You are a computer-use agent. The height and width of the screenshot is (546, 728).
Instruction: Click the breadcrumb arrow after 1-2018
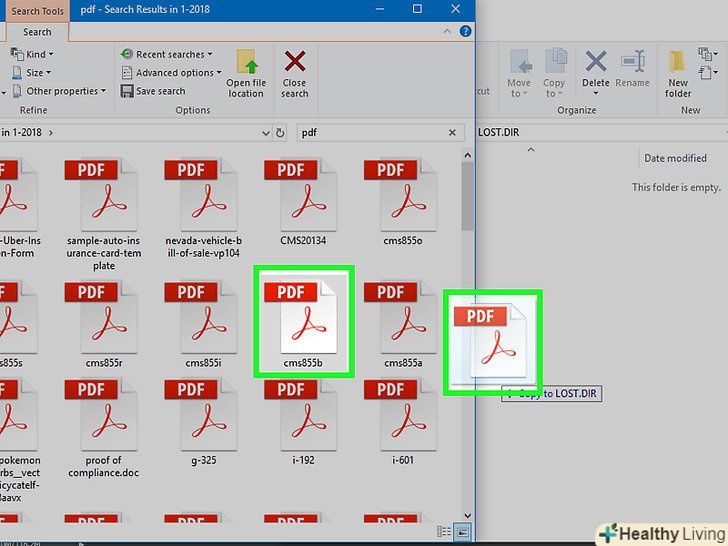pos(51,133)
